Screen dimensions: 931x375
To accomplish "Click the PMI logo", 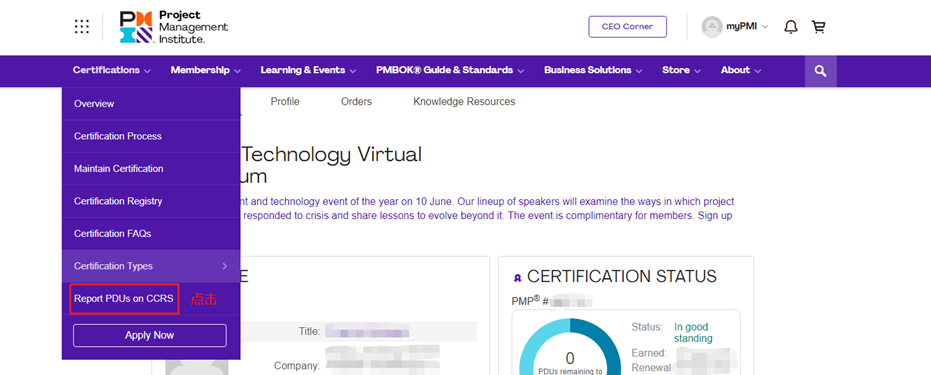I will coord(173,27).
